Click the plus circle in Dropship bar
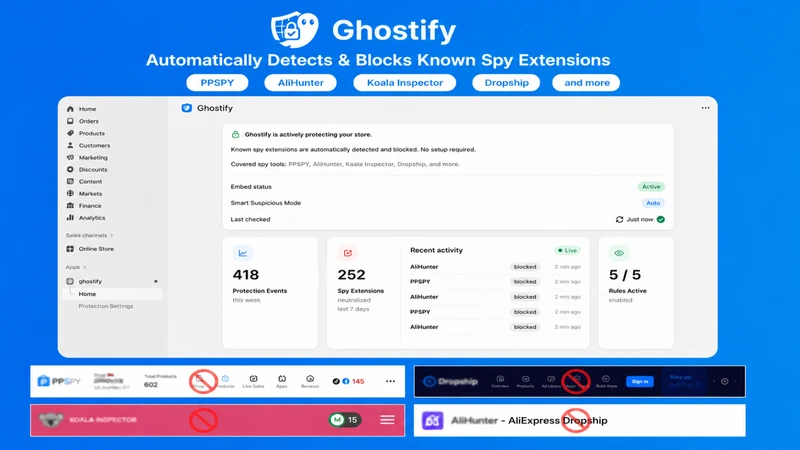Screen dimensions: 800x450 724,381
